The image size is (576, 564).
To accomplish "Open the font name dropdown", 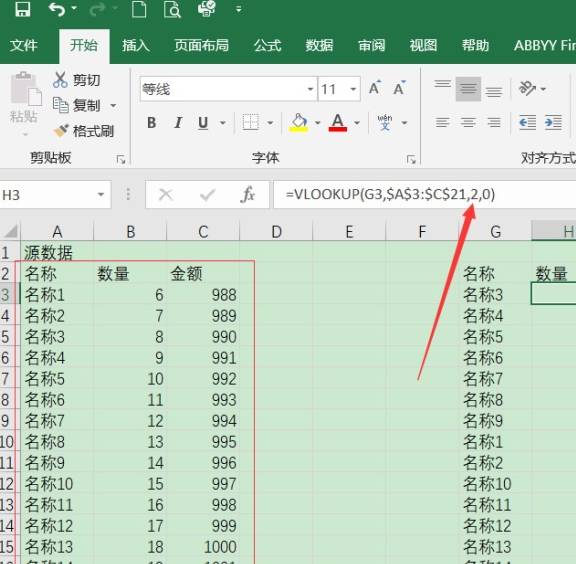I will point(310,89).
